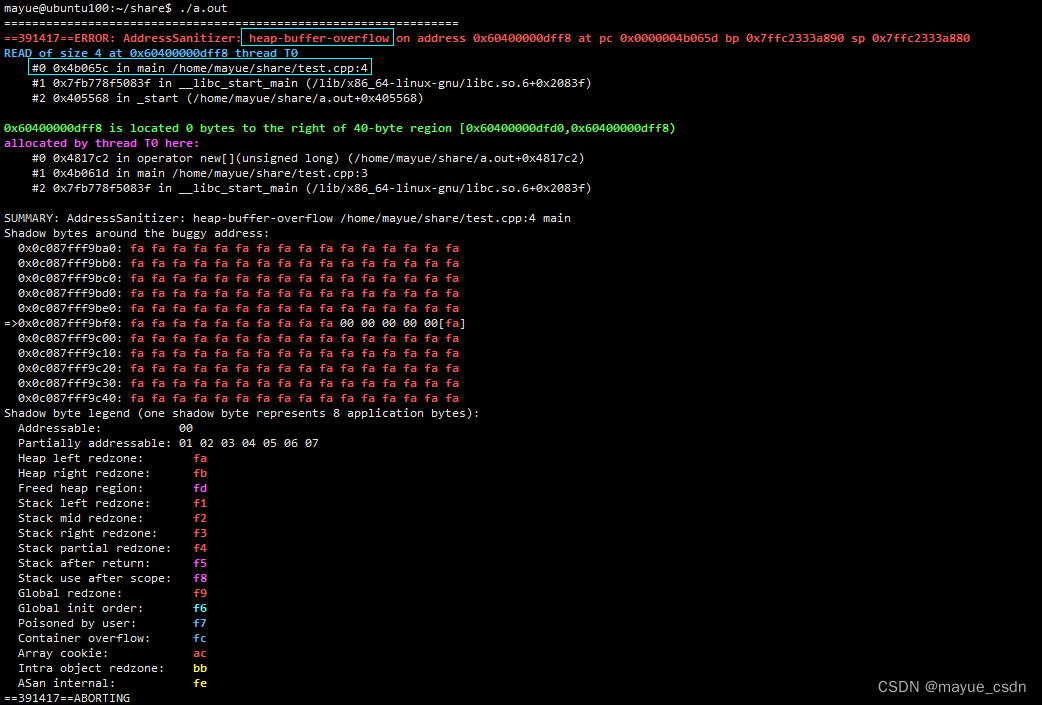The height and width of the screenshot is (705, 1042).
Task: Click the fb value for Heap right redzone
Action: (200, 474)
